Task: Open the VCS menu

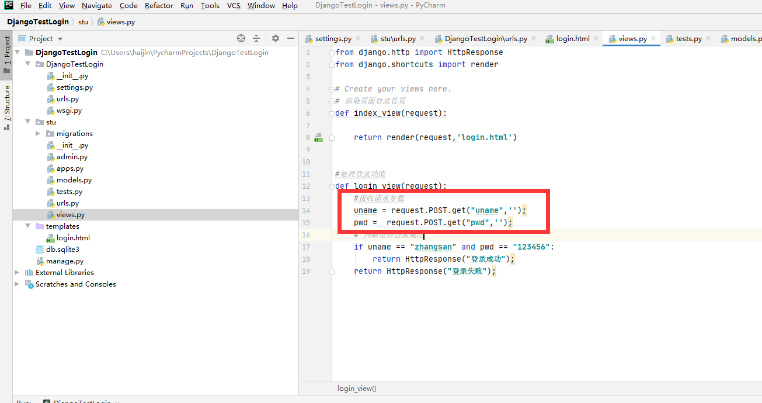Action: (x=236, y=6)
